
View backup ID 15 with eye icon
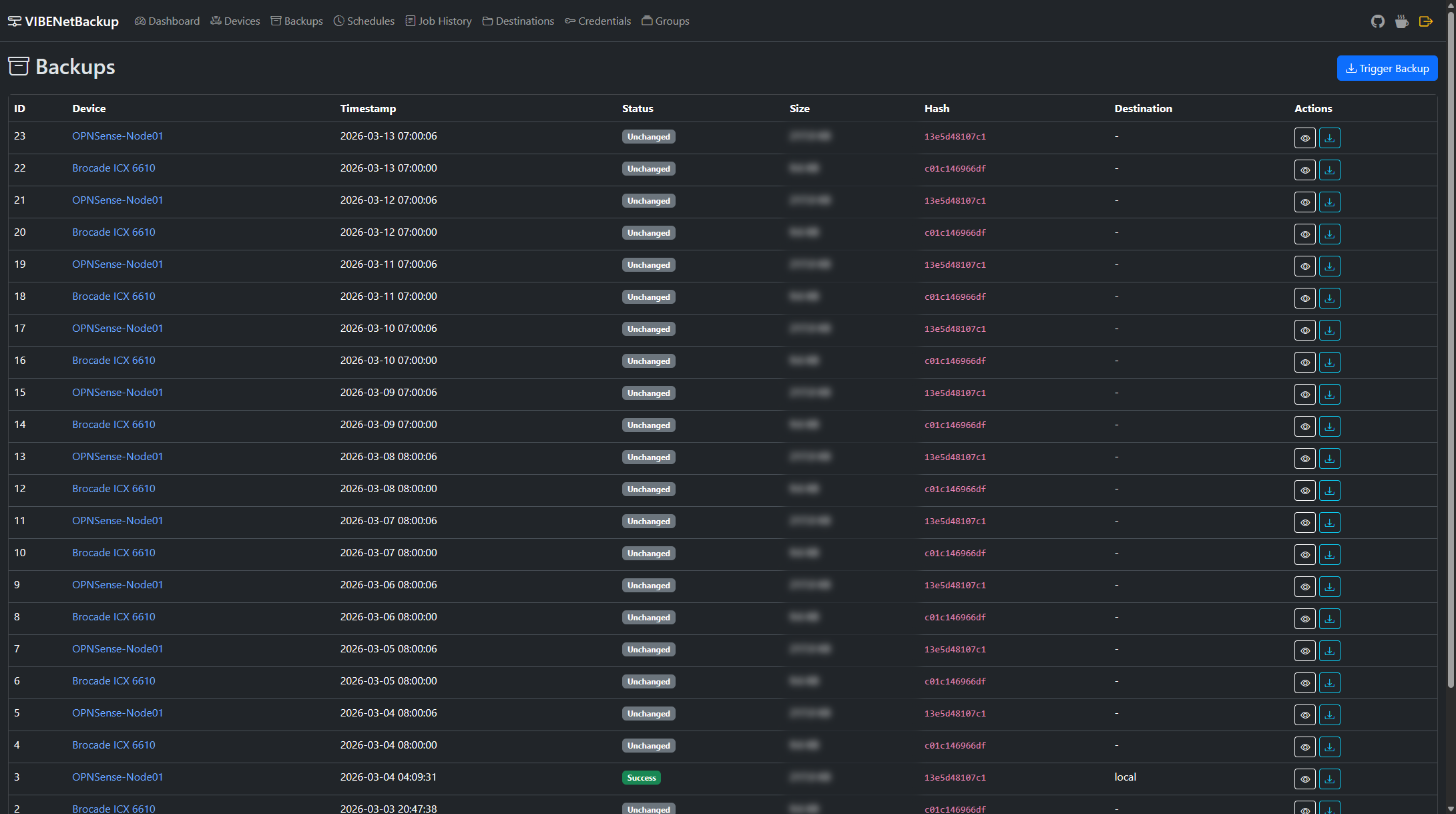tap(1305, 394)
